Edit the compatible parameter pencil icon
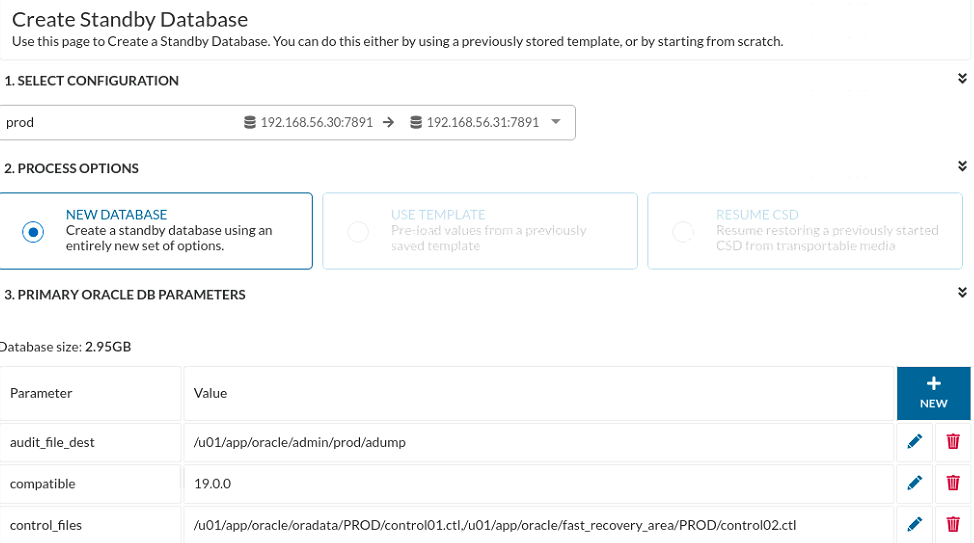This screenshot has height=543, width=974. (x=914, y=483)
